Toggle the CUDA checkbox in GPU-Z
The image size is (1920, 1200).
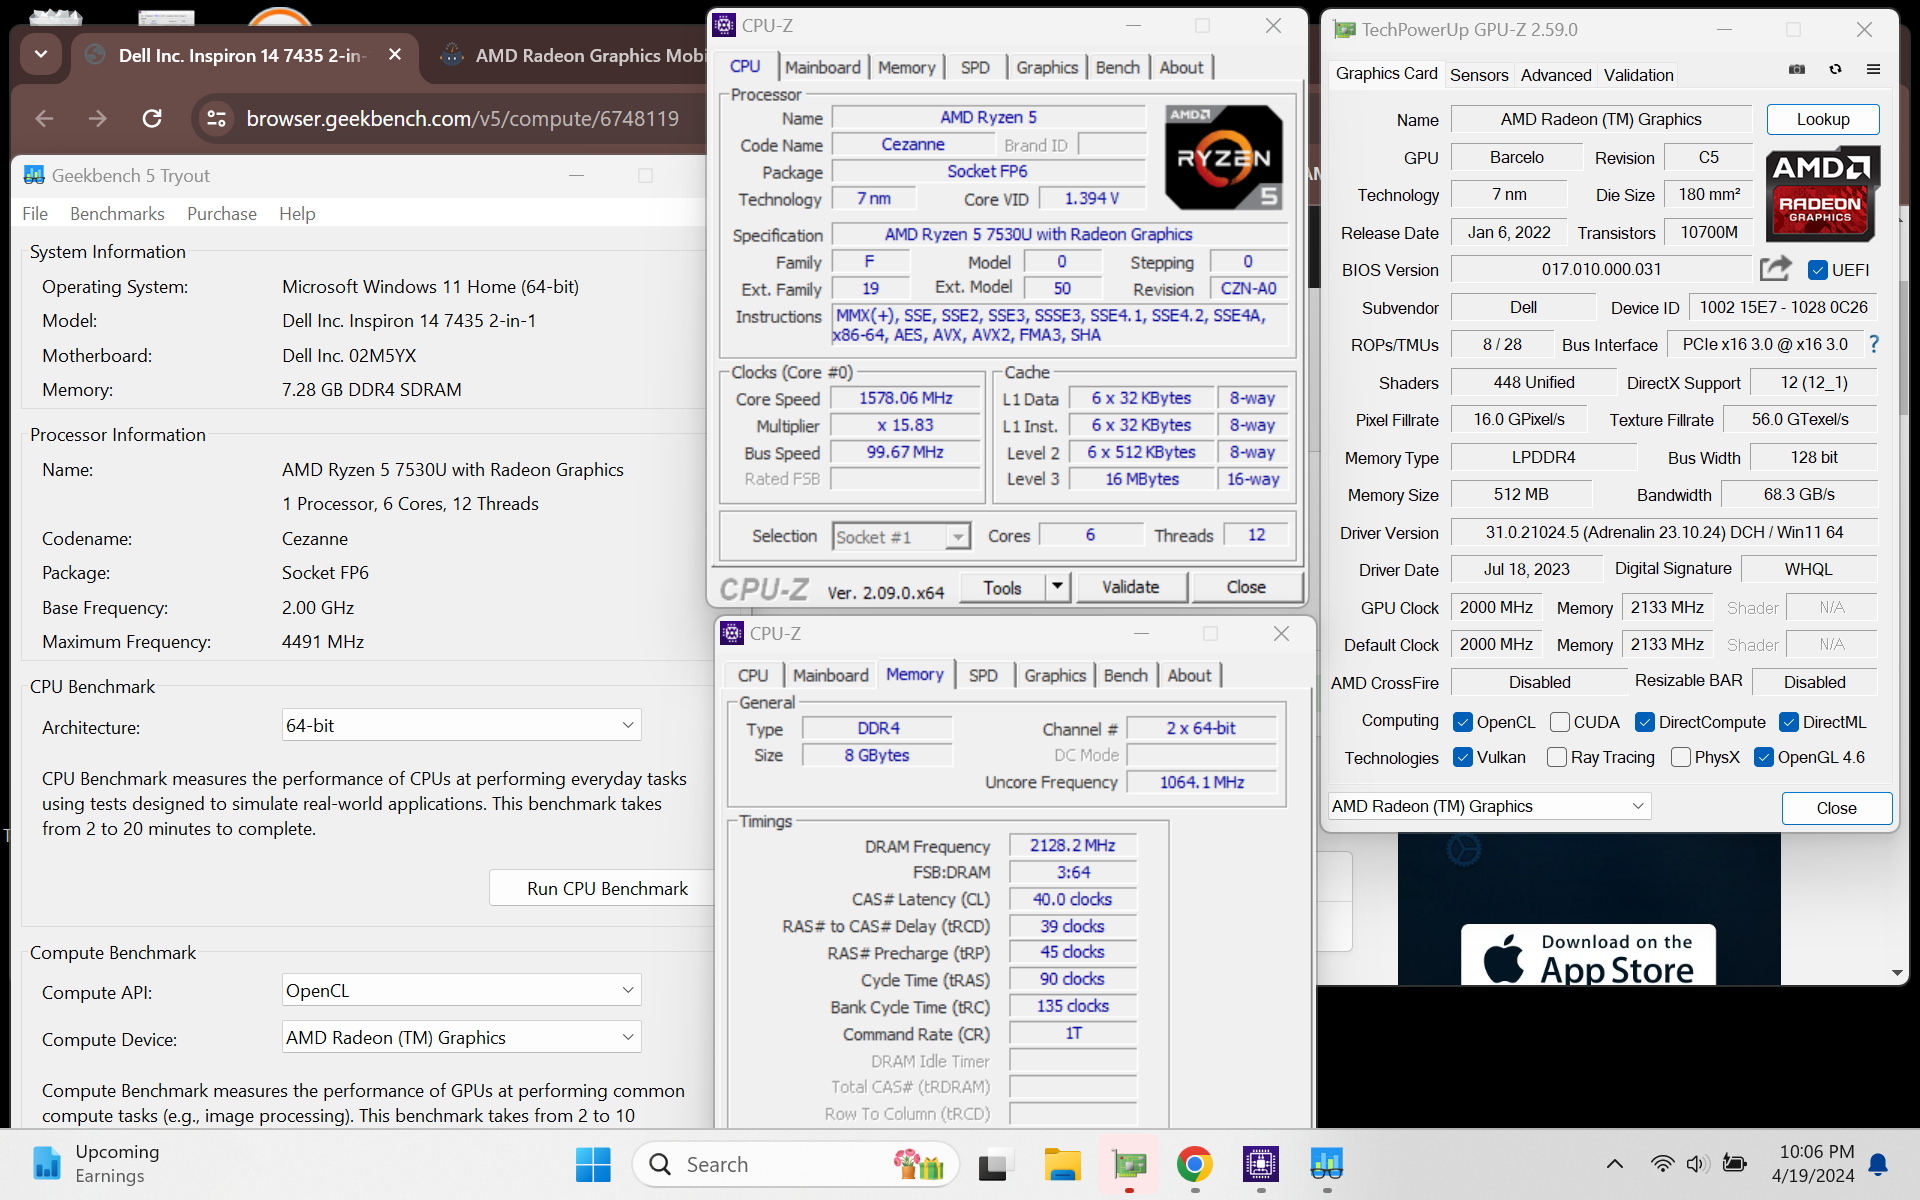coord(1560,722)
